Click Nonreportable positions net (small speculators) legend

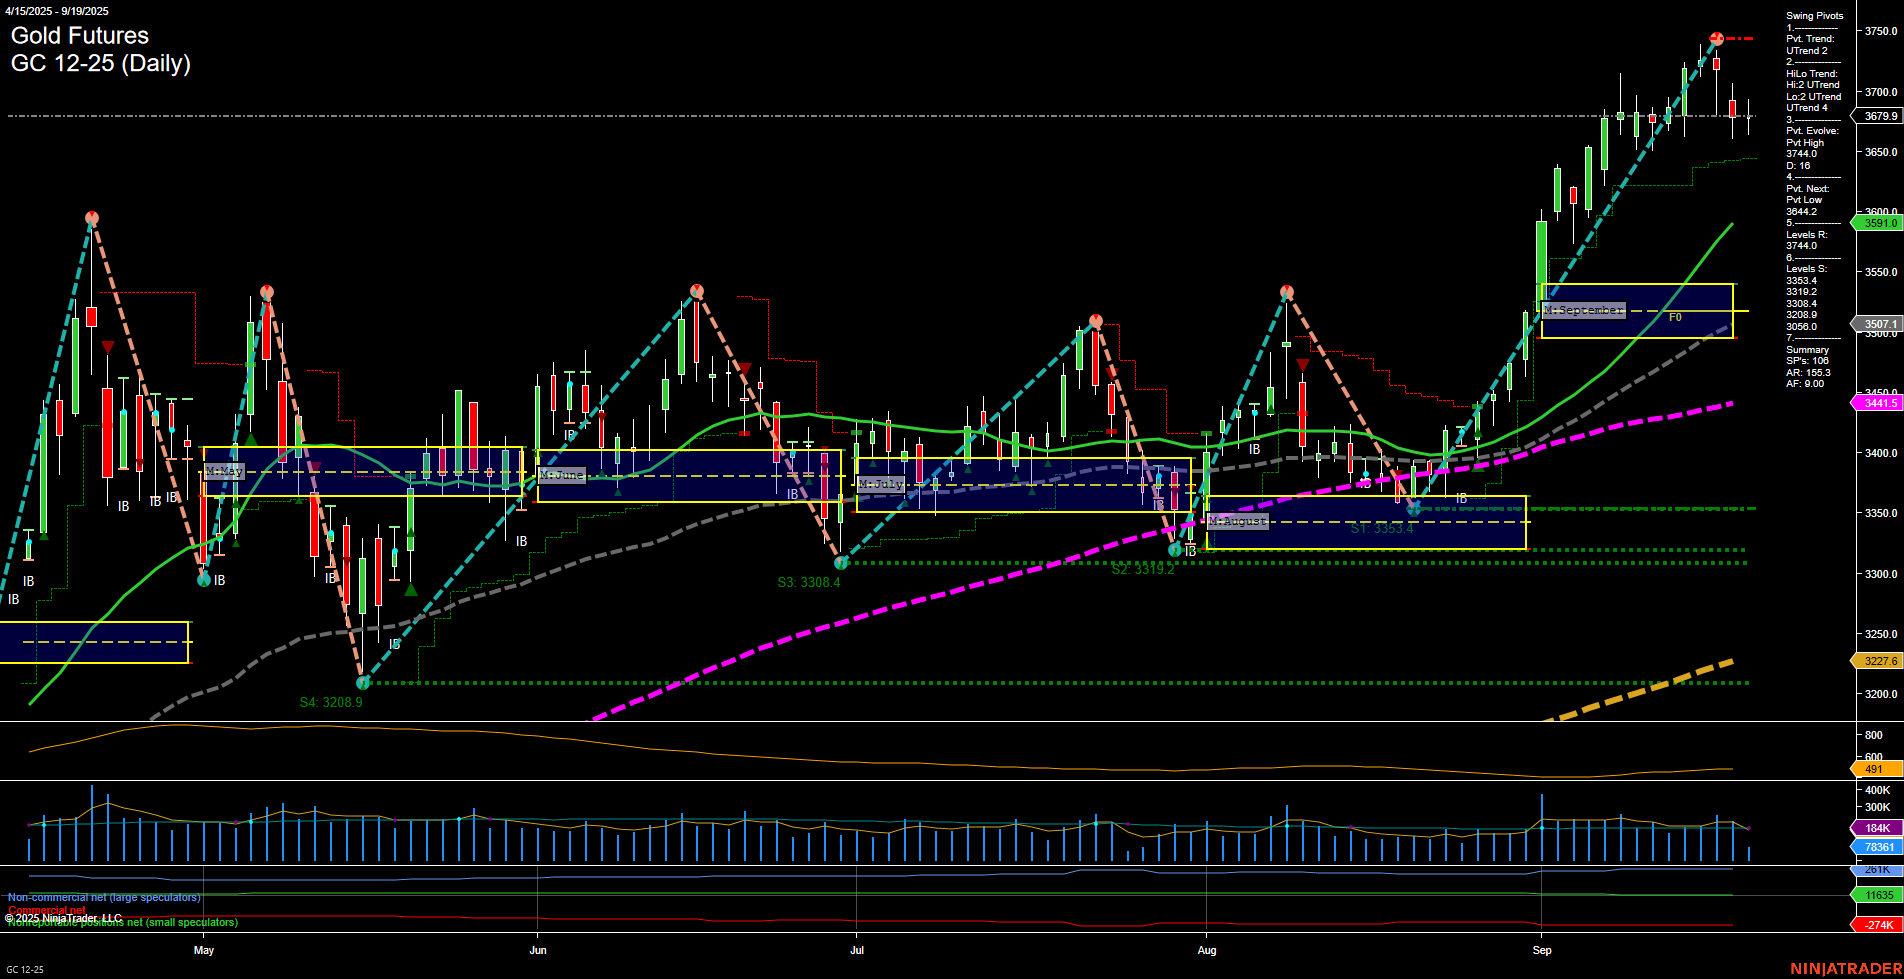click(122, 922)
